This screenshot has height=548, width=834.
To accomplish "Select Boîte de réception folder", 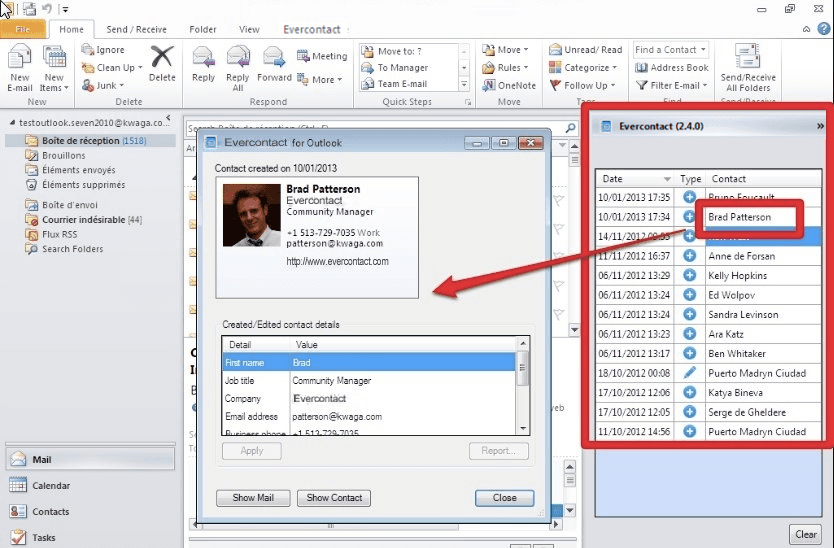I will coord(90,140).
